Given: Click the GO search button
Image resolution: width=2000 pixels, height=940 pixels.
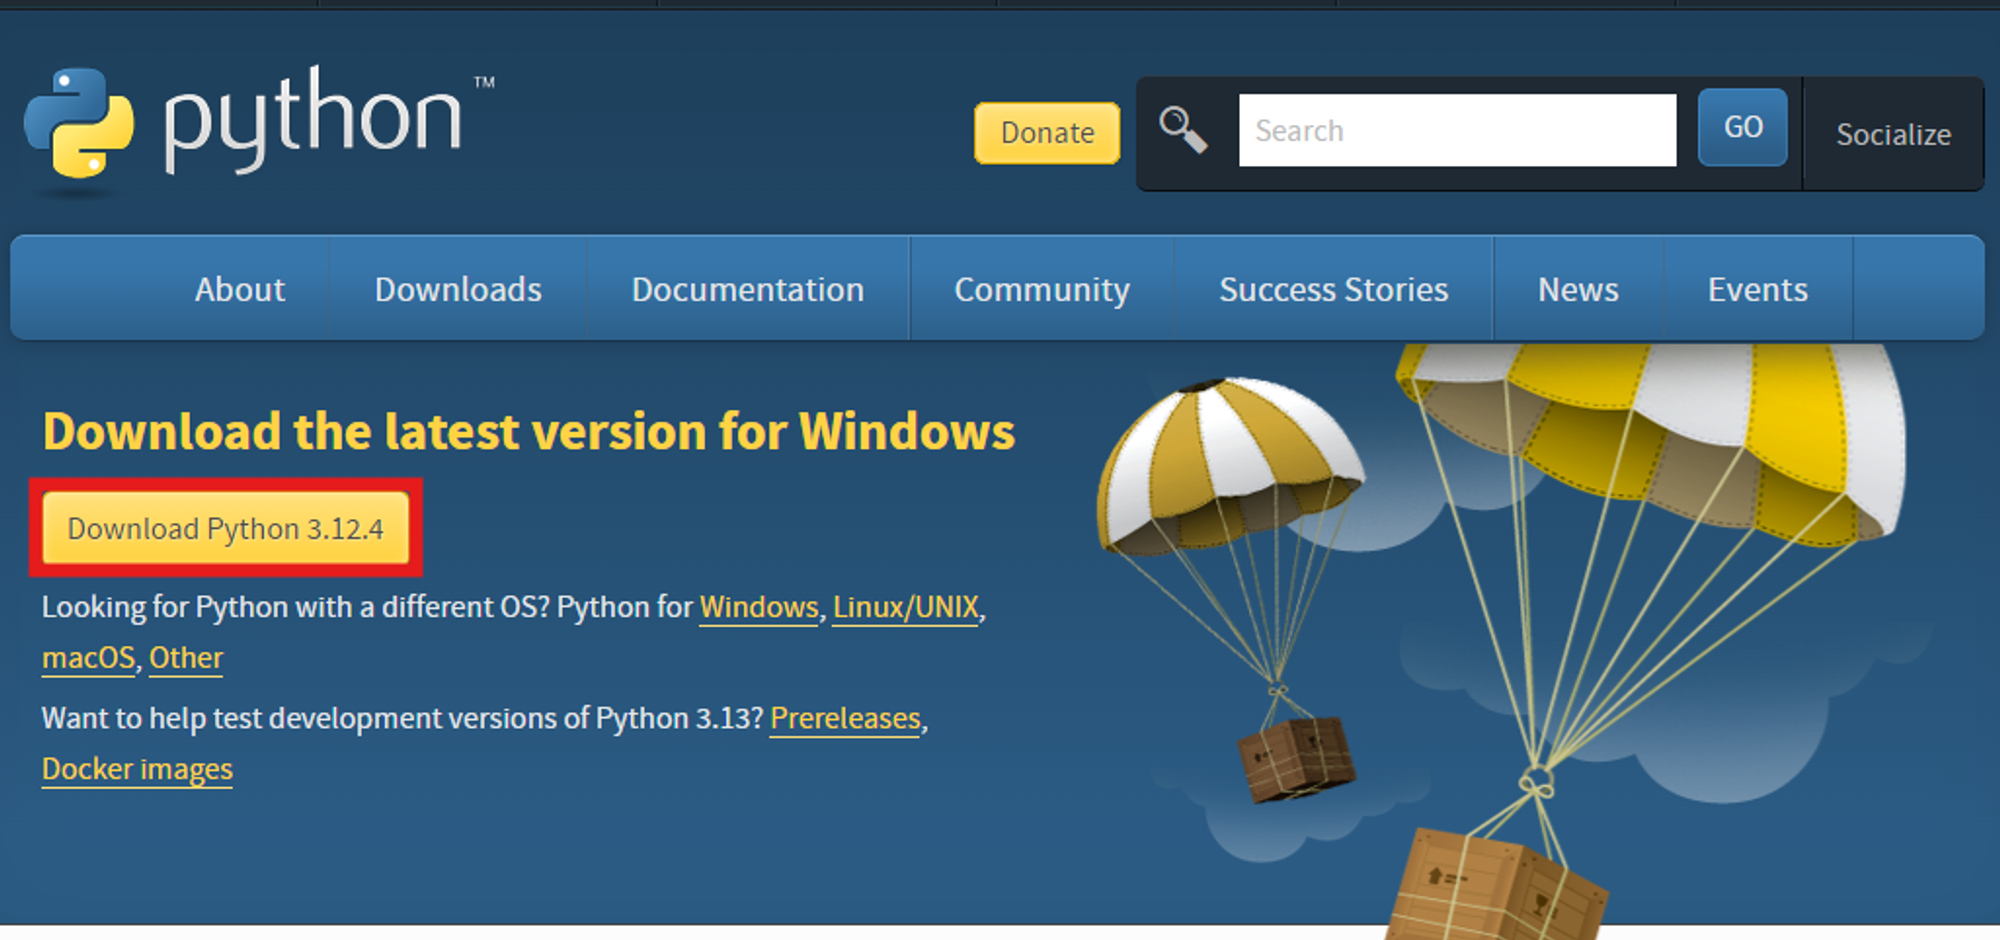Looking at the screenshot, I should point(1743,127).
